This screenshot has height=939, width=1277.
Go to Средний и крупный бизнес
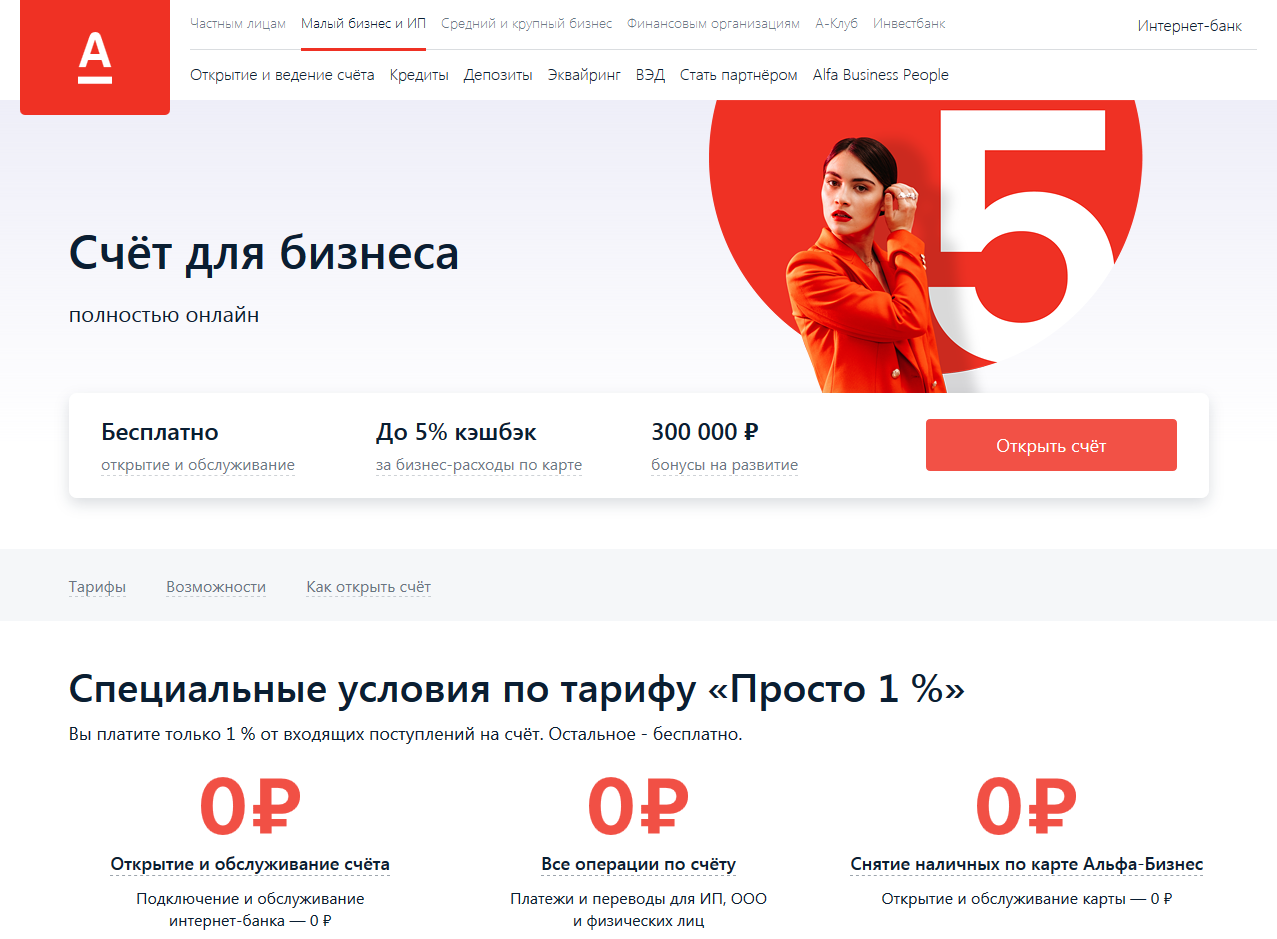[x=526, y=23]
